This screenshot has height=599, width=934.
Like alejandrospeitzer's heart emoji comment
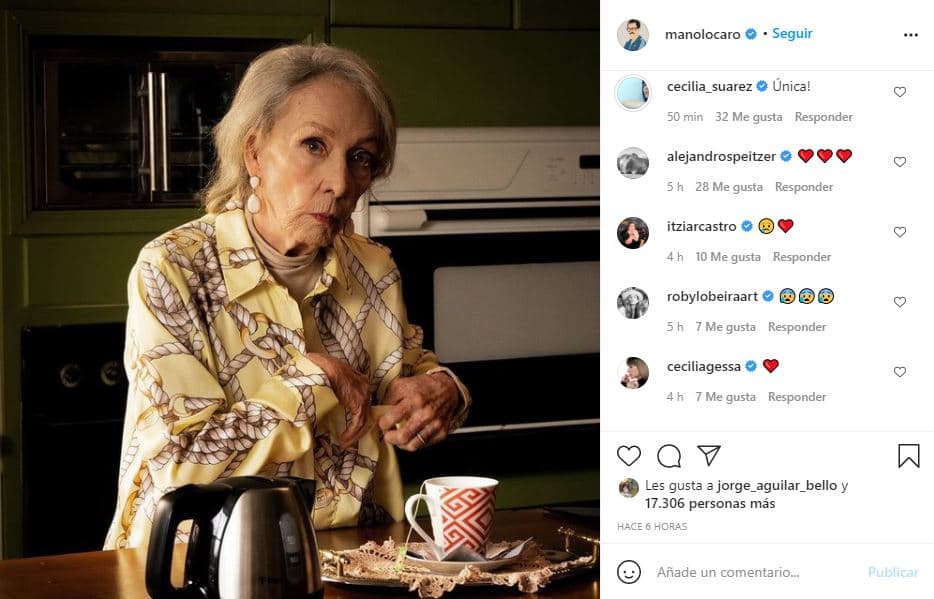(899, 161)
